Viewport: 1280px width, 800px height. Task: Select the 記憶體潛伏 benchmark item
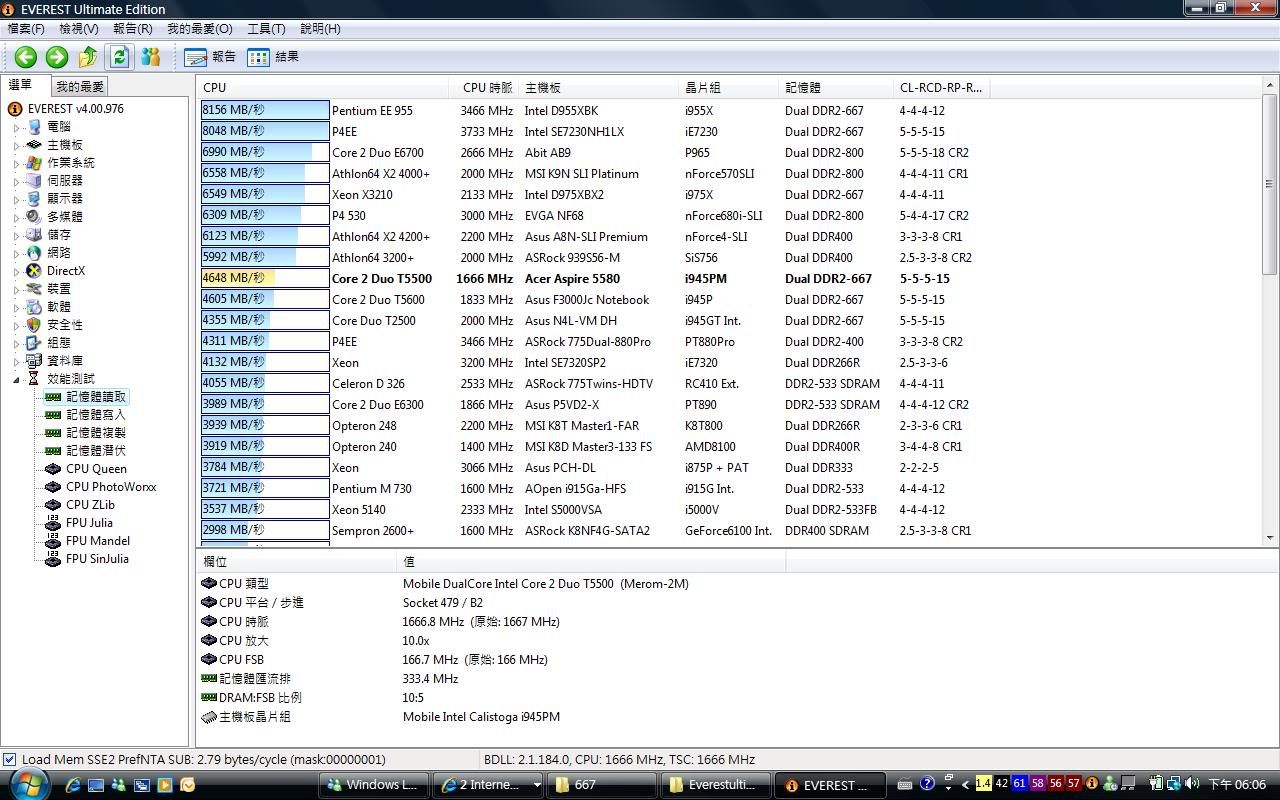tap(96, 451)
